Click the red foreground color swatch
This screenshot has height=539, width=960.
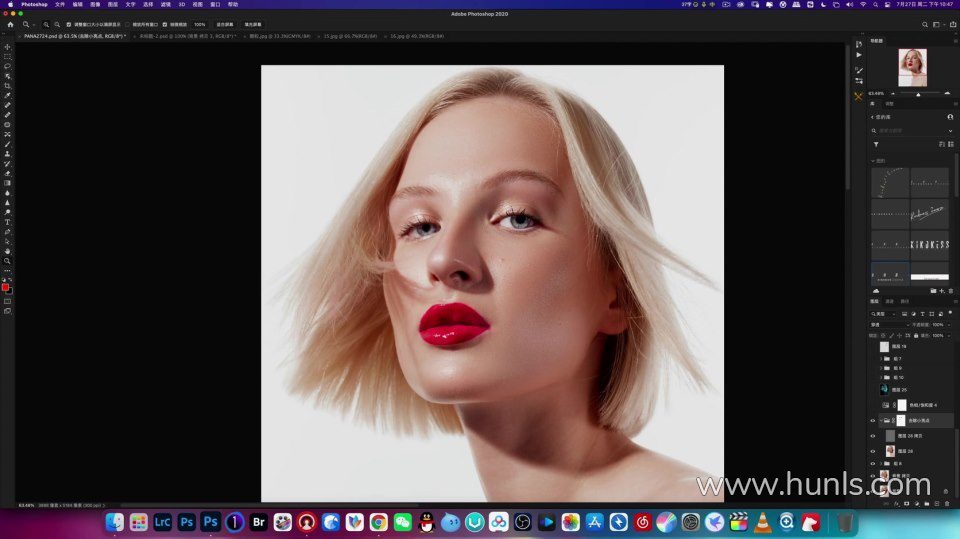pyautogui.click(x=5, y=287)
